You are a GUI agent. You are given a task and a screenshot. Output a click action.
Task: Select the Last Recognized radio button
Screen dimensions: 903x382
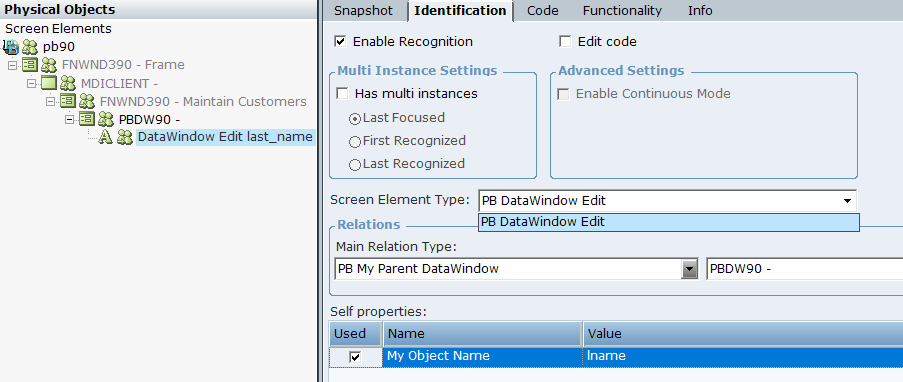355,165
